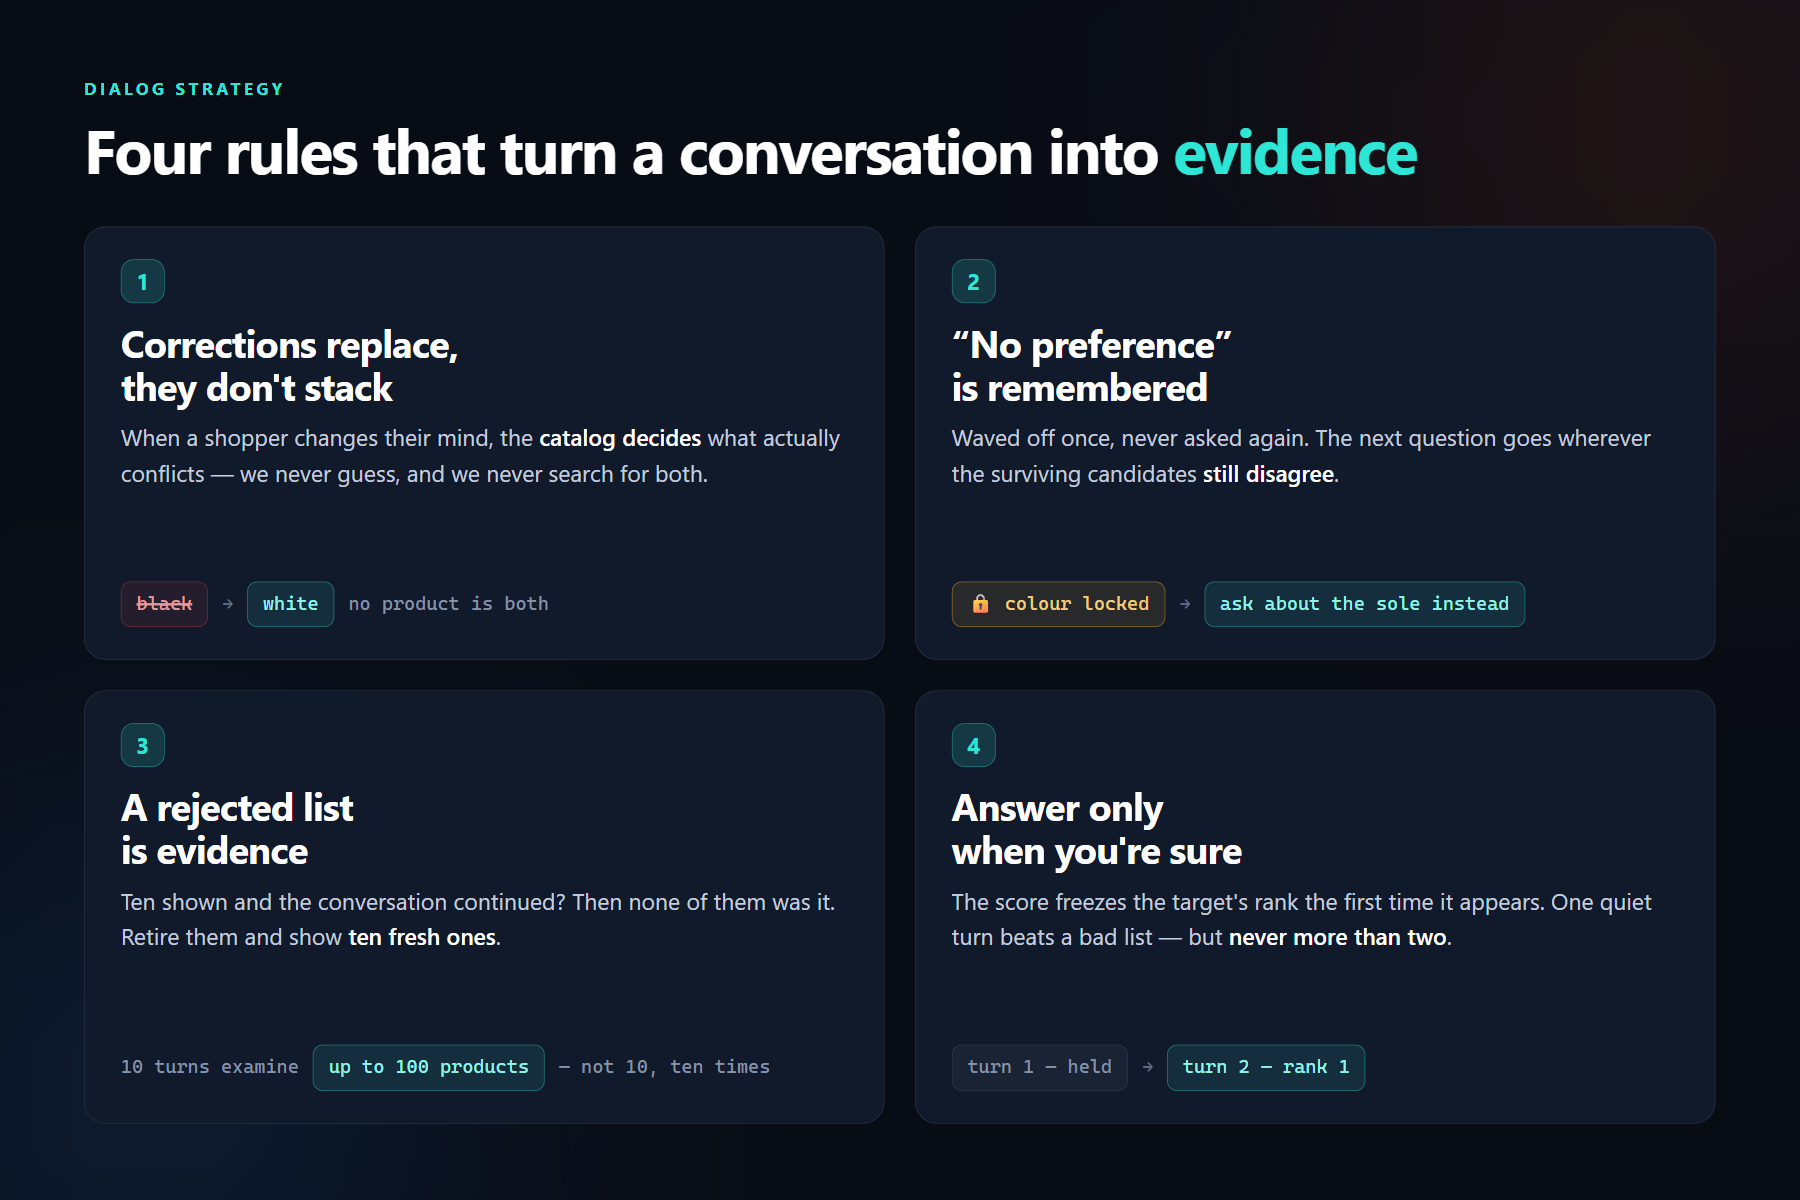Click the turn 2 – rank 1 chip
Image resolution: width=1800 pixels, height=1200 pixels.
pyautogui.click(x=1265, y=1067)
